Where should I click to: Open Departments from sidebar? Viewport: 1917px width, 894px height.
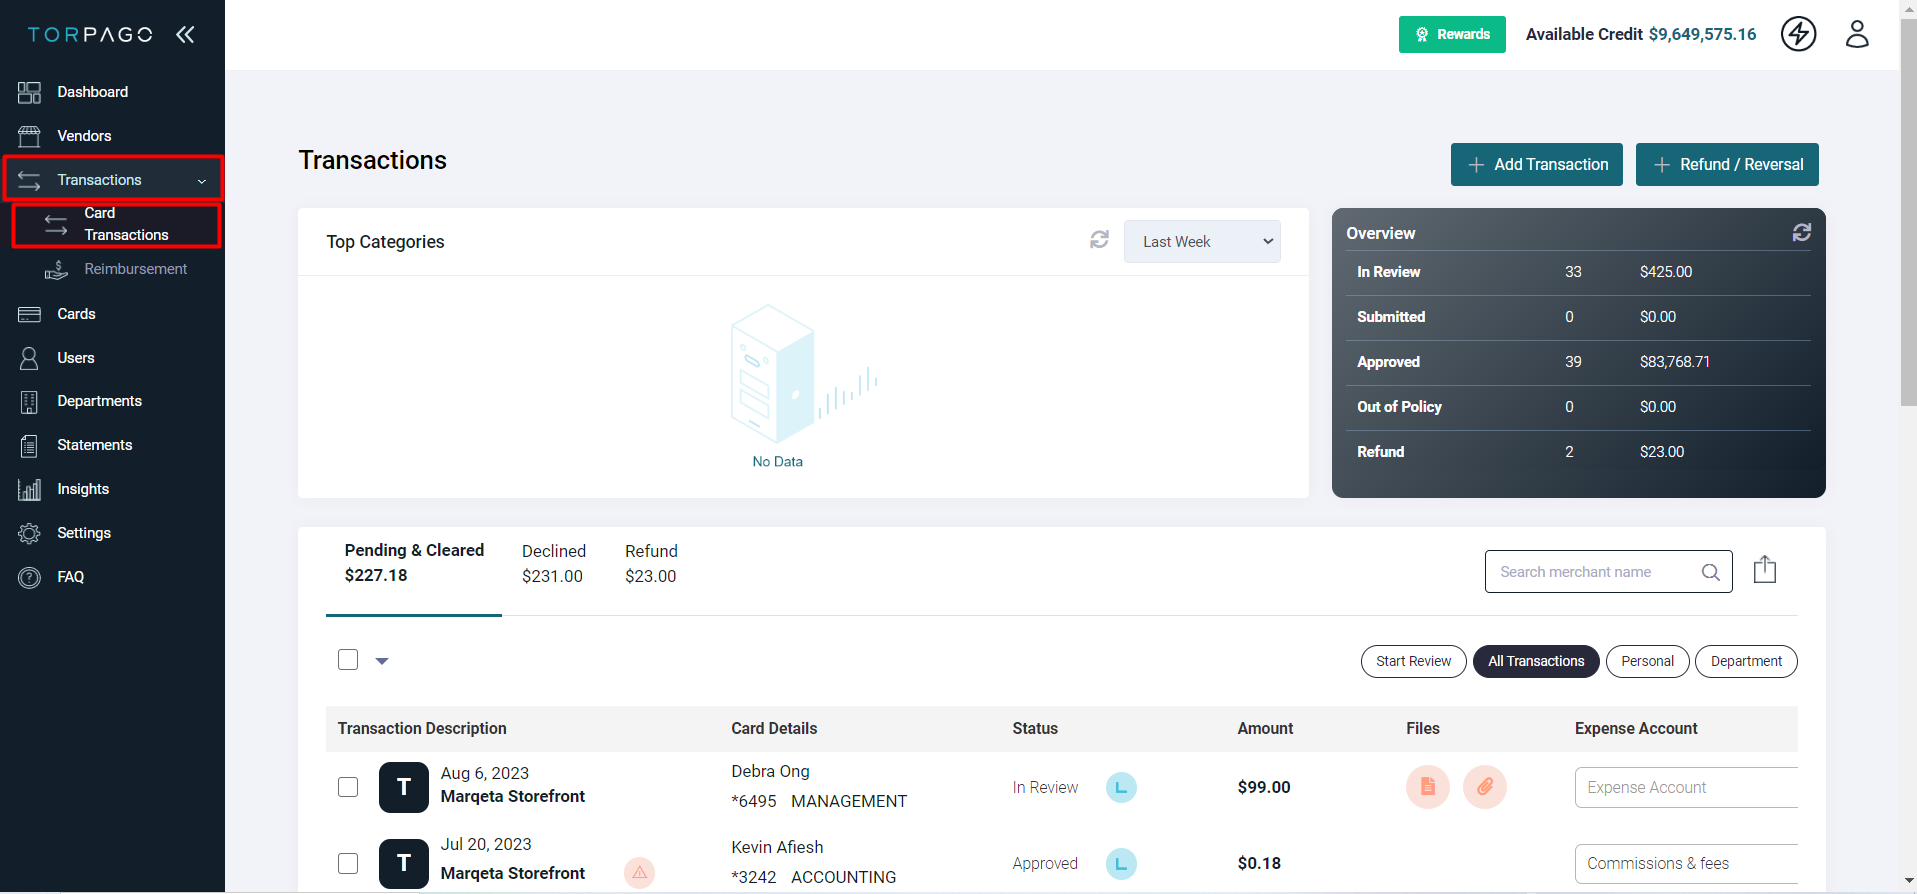pos(99,401)
